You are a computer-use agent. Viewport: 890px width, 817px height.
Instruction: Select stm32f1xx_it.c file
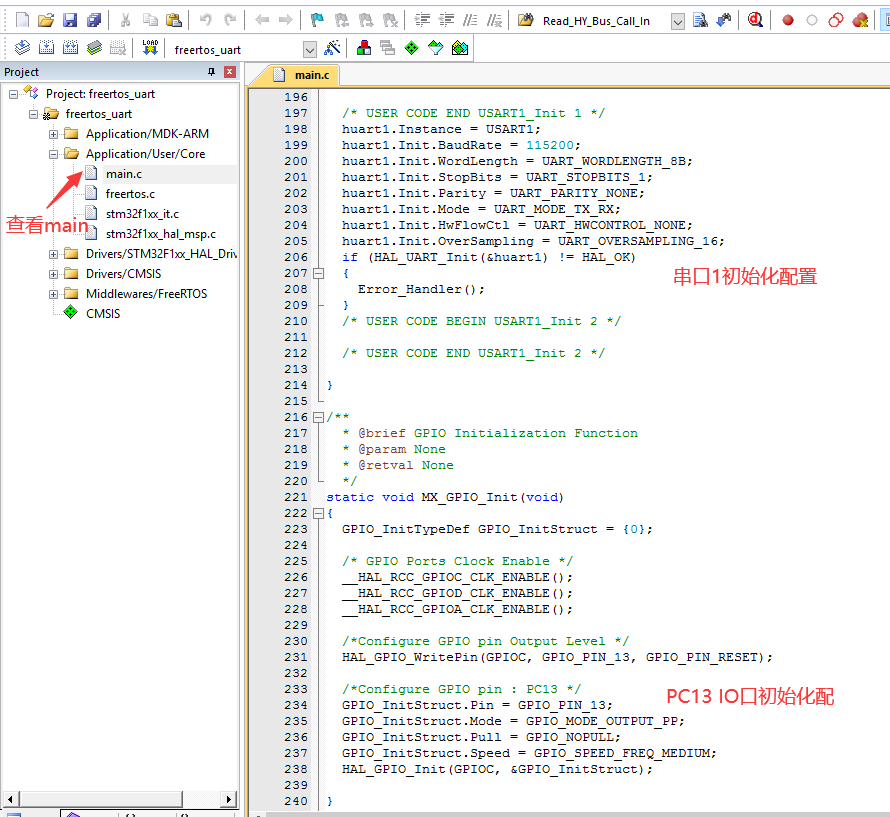click(142, 214)
